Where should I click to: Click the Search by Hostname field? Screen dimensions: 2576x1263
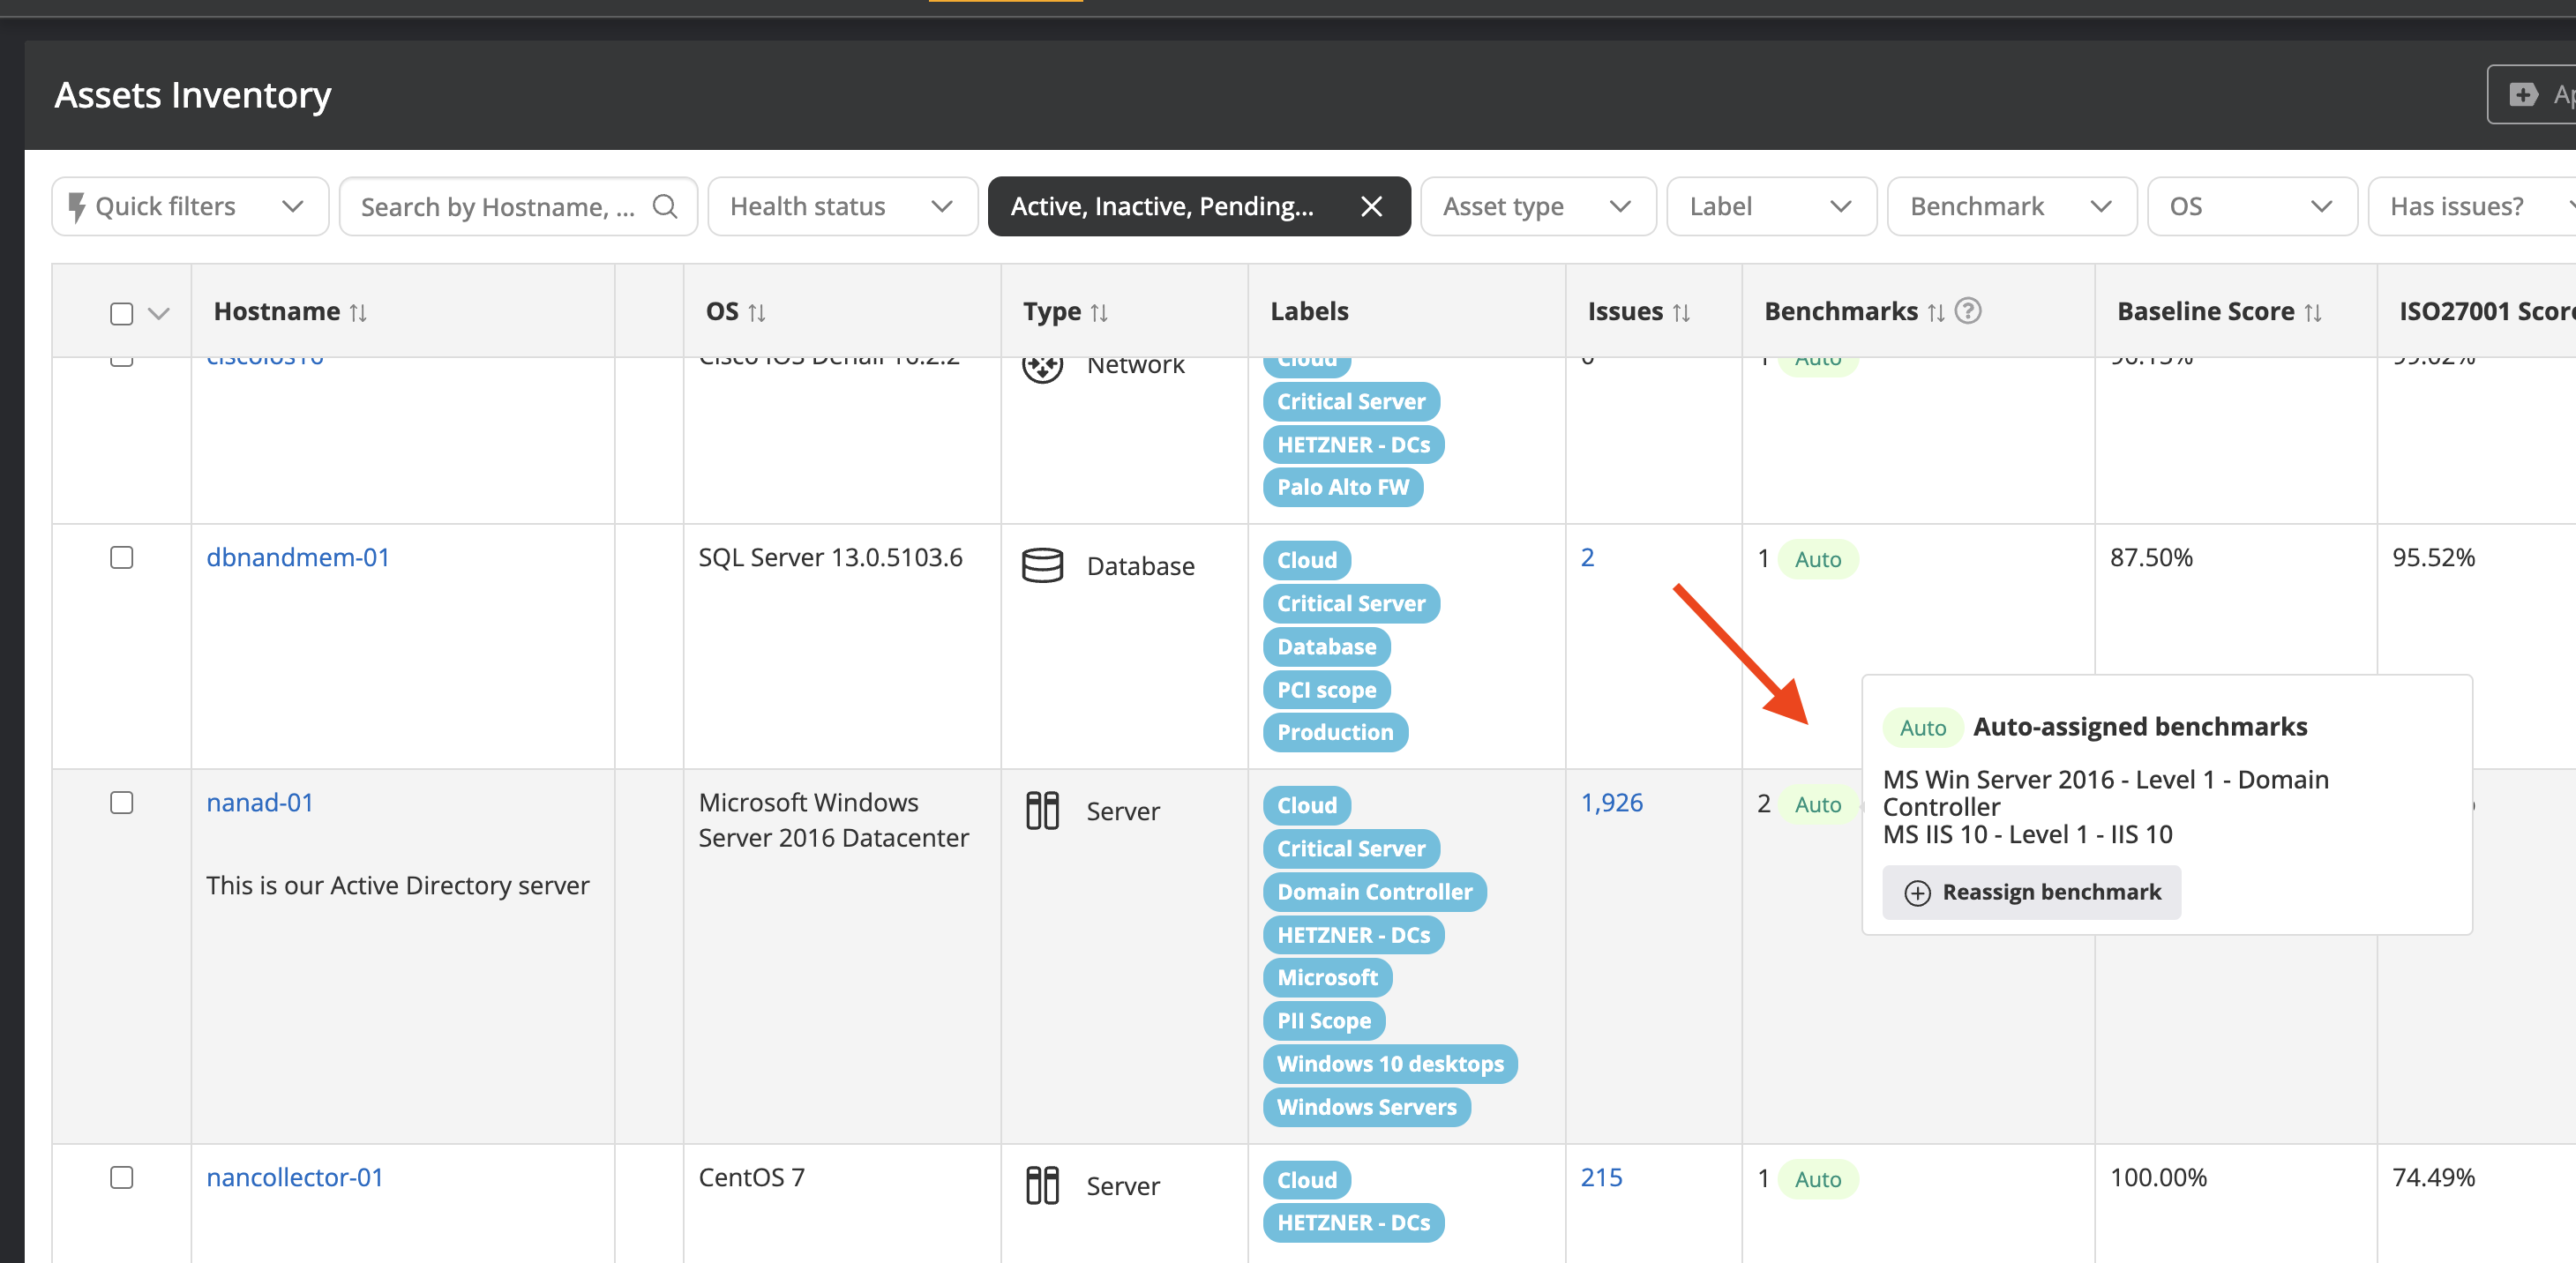[497, 206]
